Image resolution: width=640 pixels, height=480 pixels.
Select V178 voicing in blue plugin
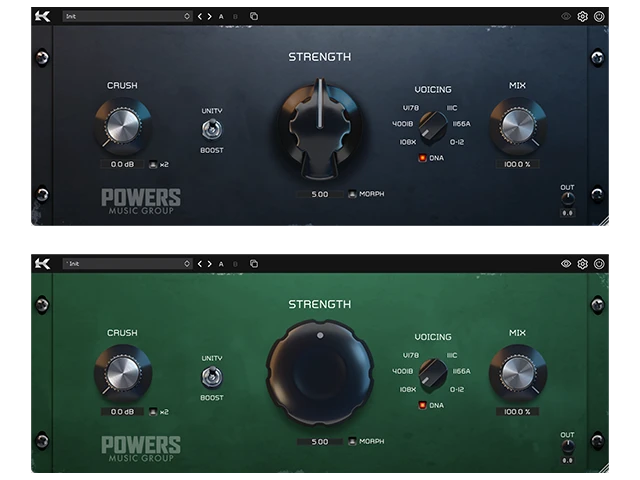[411, 108]
